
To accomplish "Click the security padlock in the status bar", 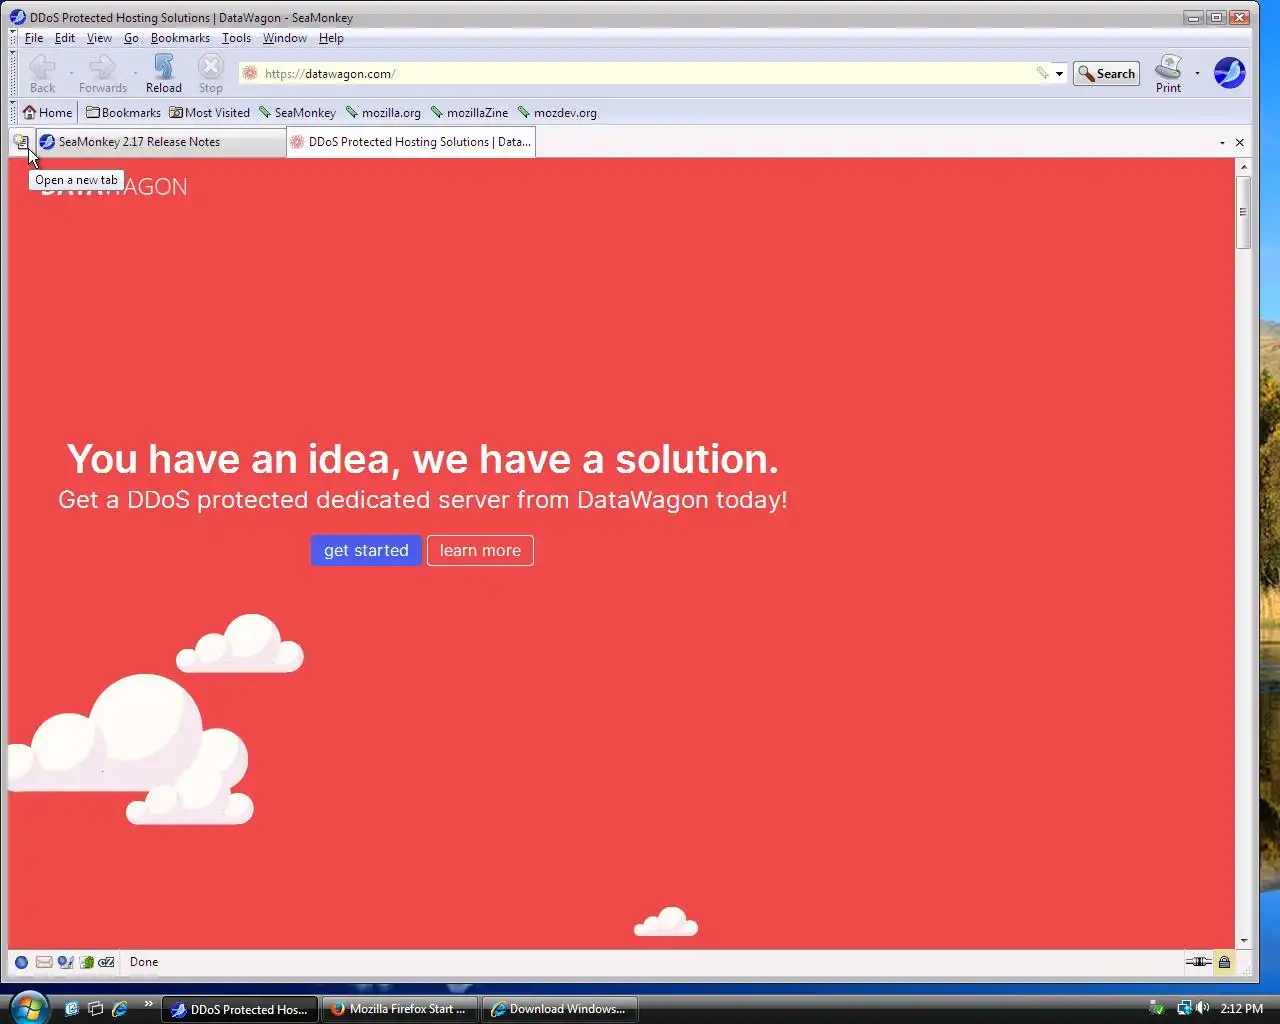I will point(1224,962).
